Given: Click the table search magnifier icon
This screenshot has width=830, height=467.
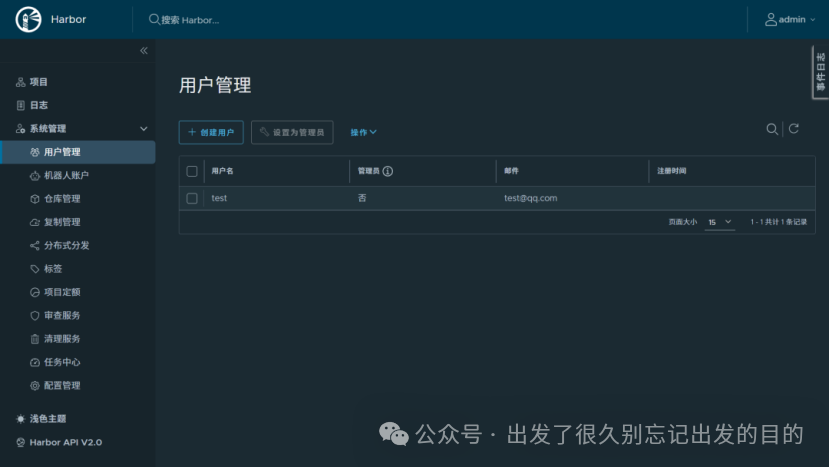Looking at the screenshot, I should [772, 129].
